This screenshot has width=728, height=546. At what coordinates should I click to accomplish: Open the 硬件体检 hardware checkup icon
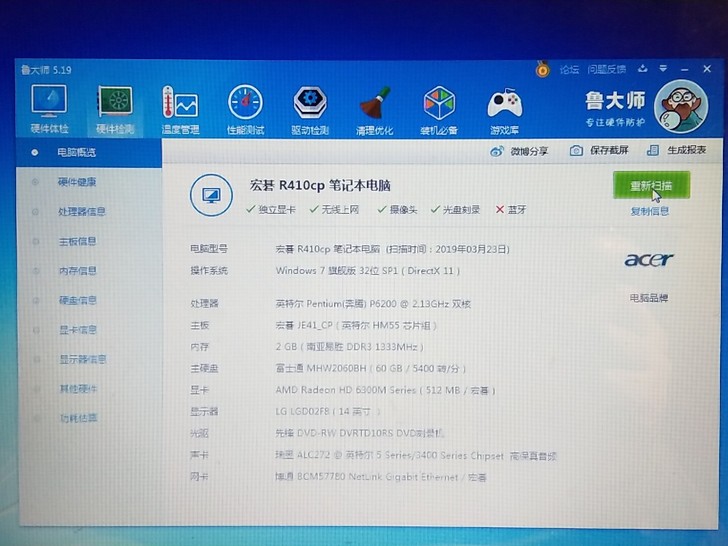[x=49, y=109]
